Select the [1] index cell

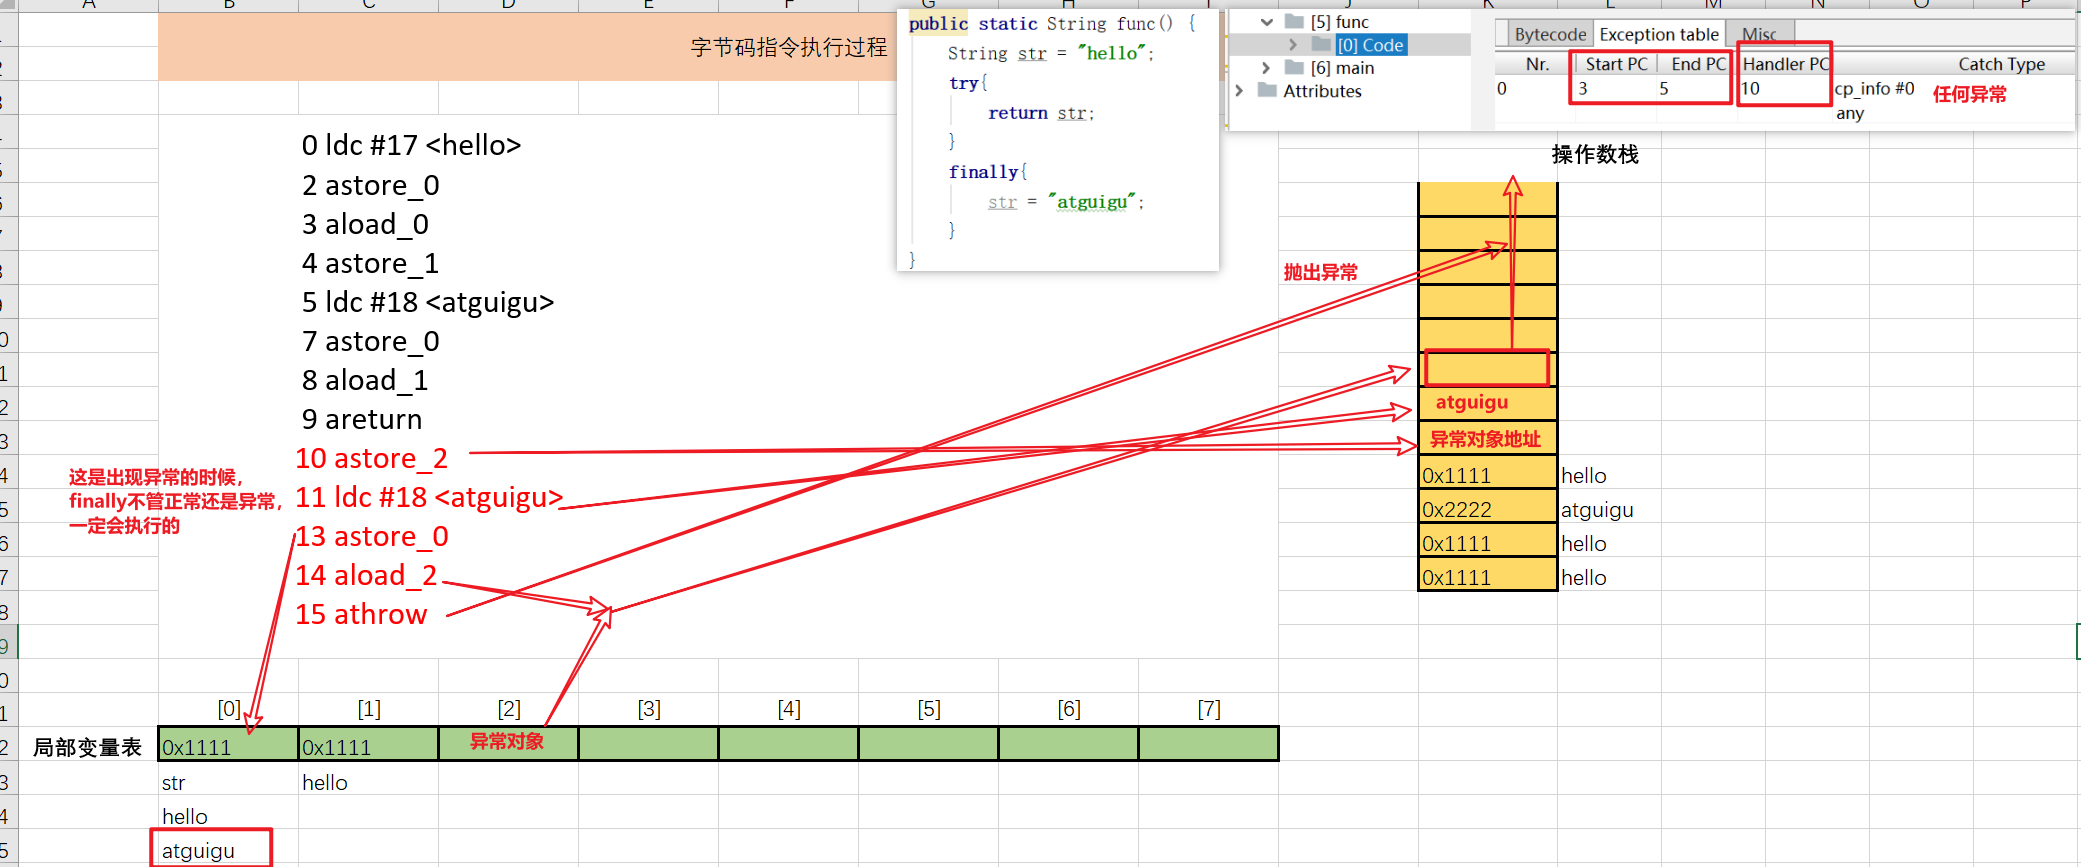(x=369, y=709)
